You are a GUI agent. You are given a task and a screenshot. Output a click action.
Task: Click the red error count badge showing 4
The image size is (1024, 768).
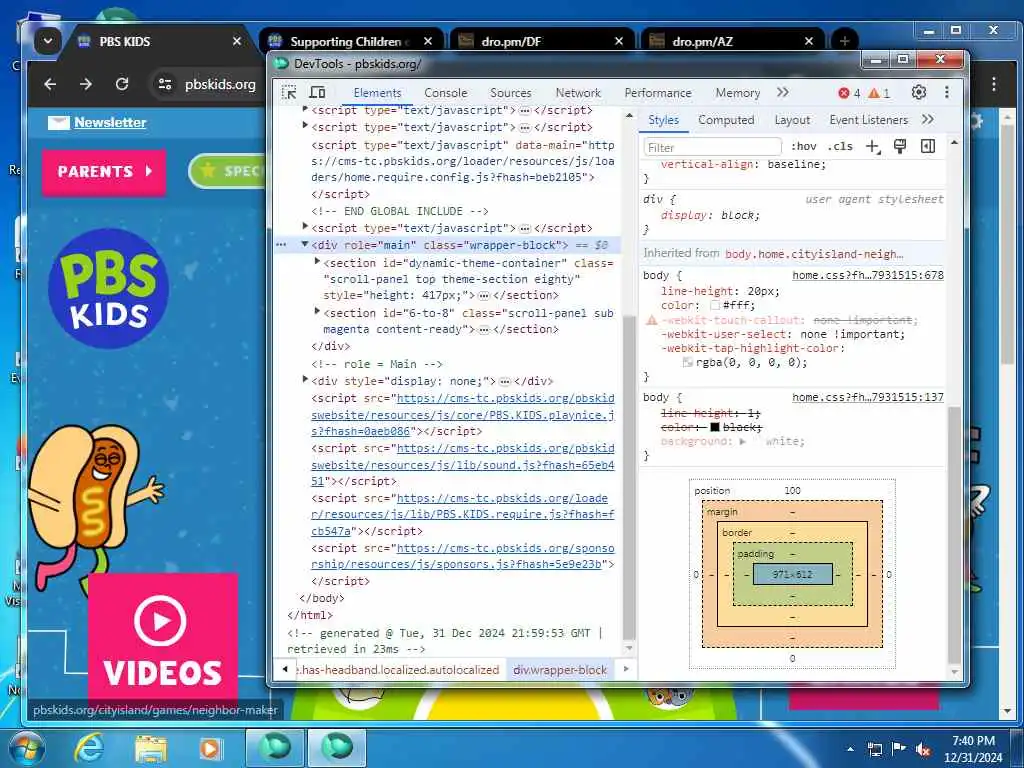(x=849, y=93)
